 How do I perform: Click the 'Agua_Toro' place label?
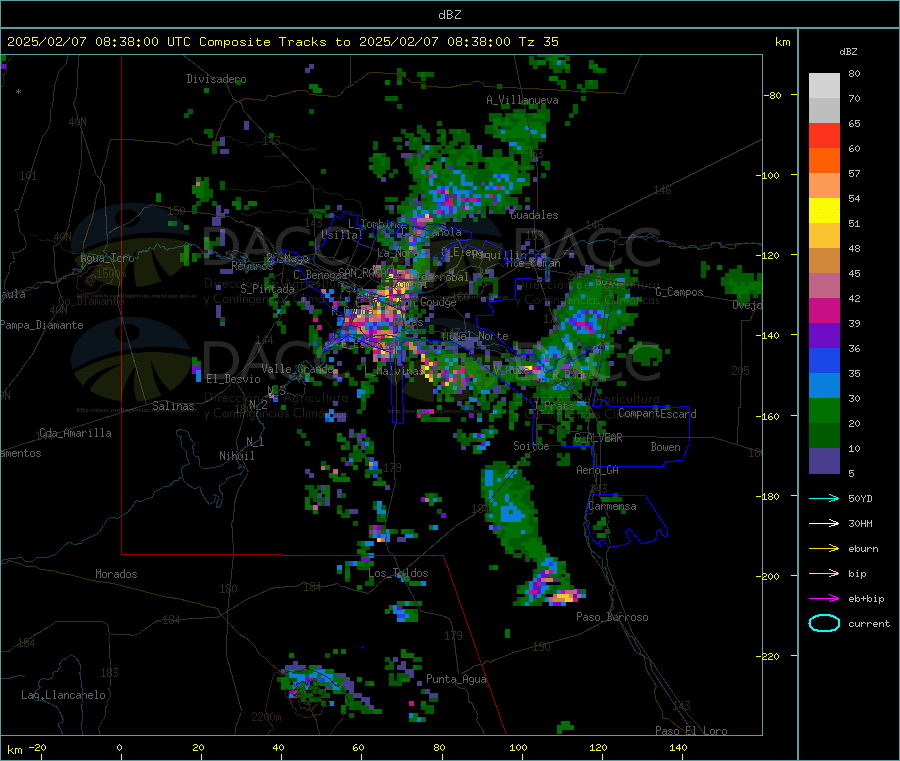click(107, 258)
